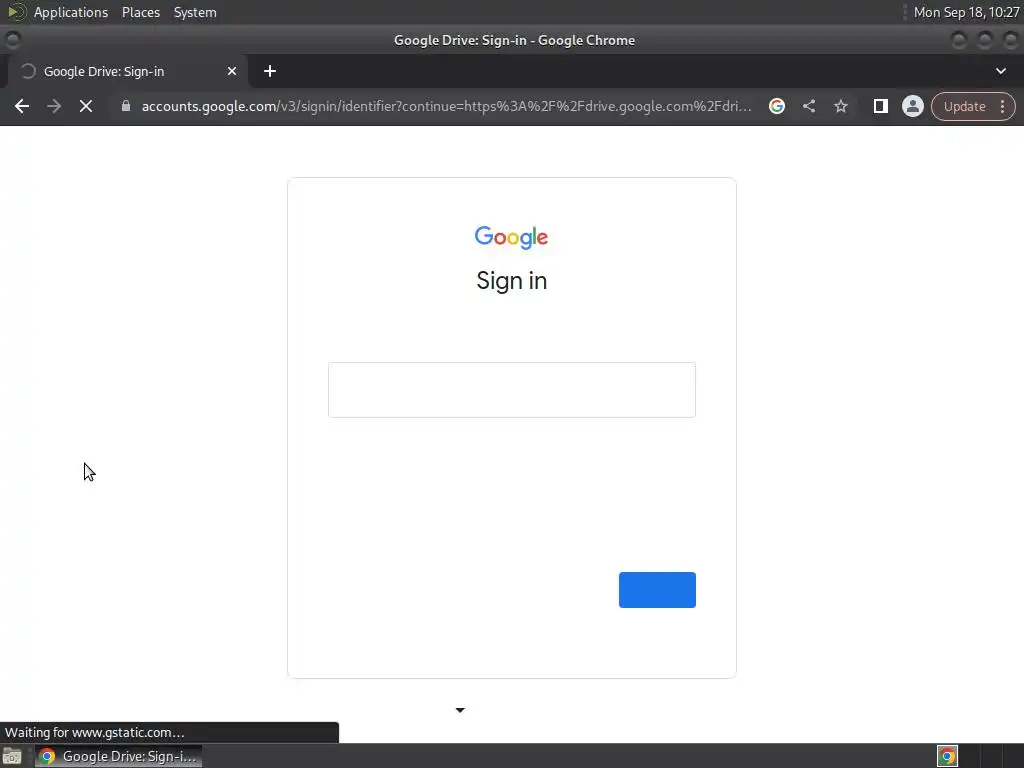Click the Applications menu logo icon

pos(16,12)
